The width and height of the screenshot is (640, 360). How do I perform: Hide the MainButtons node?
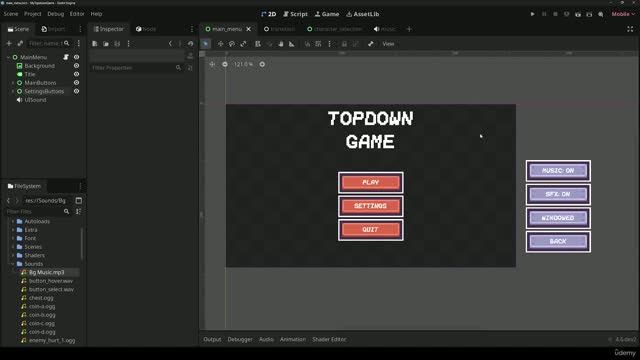tap(76, 83)
